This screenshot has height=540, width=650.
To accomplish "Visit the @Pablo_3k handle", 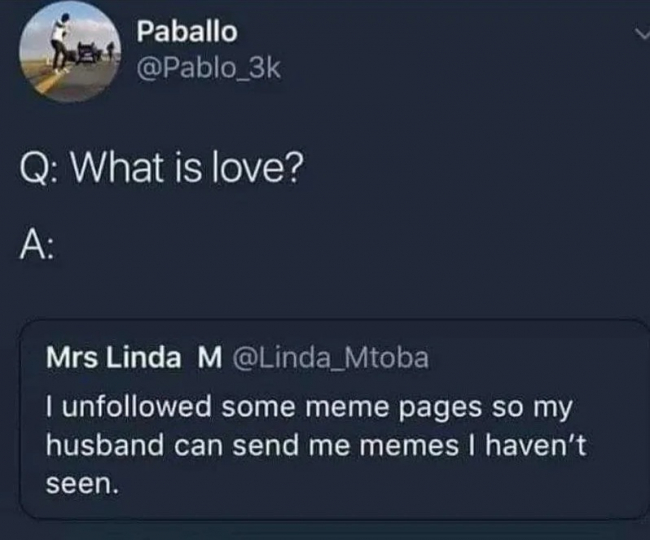I will click(x=209, y=68).
